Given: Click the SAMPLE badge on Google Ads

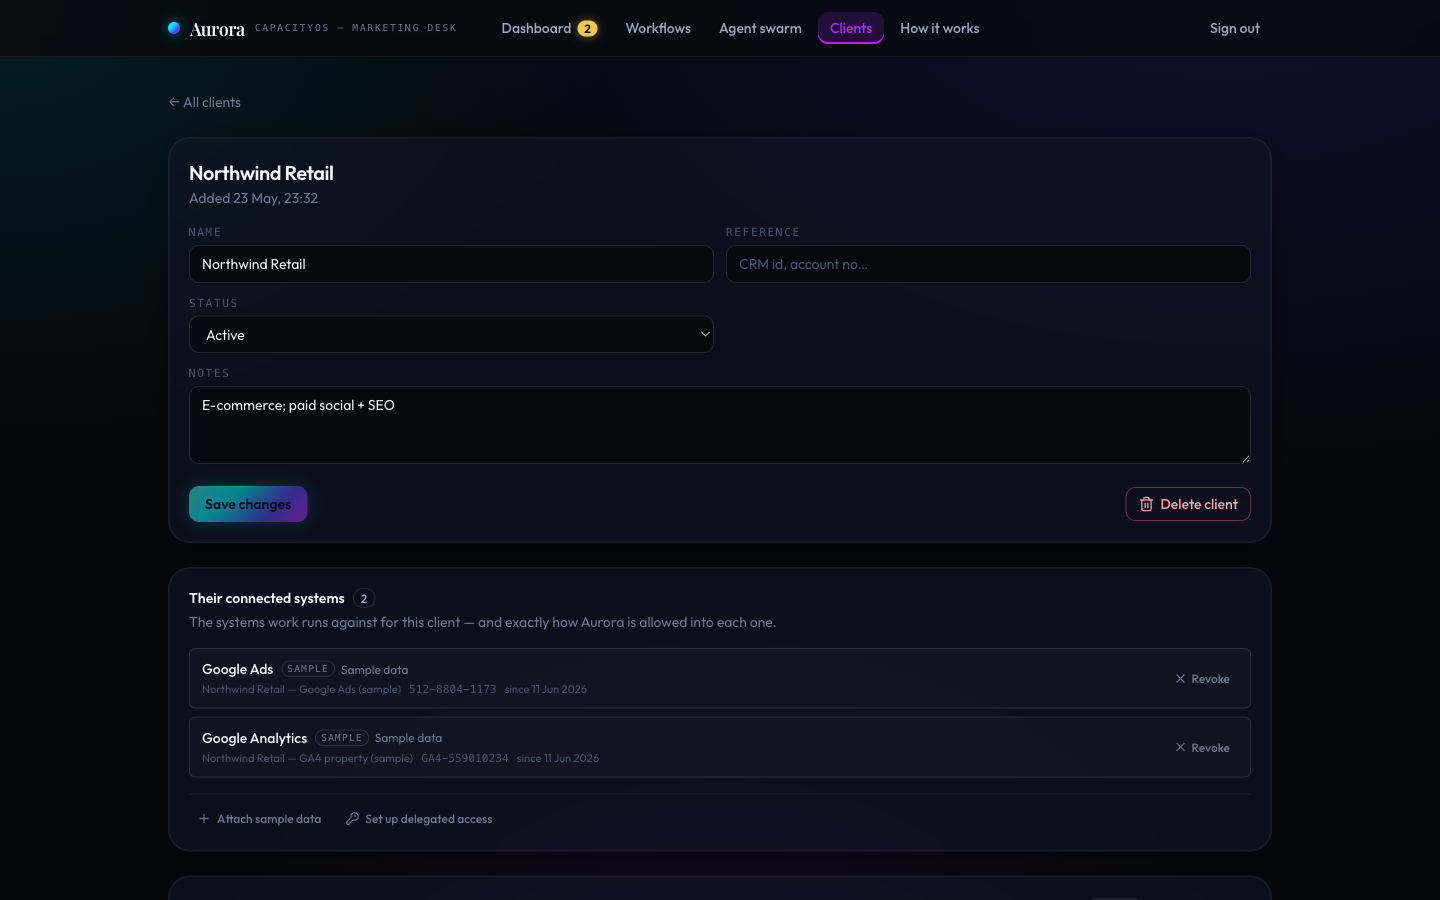Looking at the screenshot, I should pos(308,669).
